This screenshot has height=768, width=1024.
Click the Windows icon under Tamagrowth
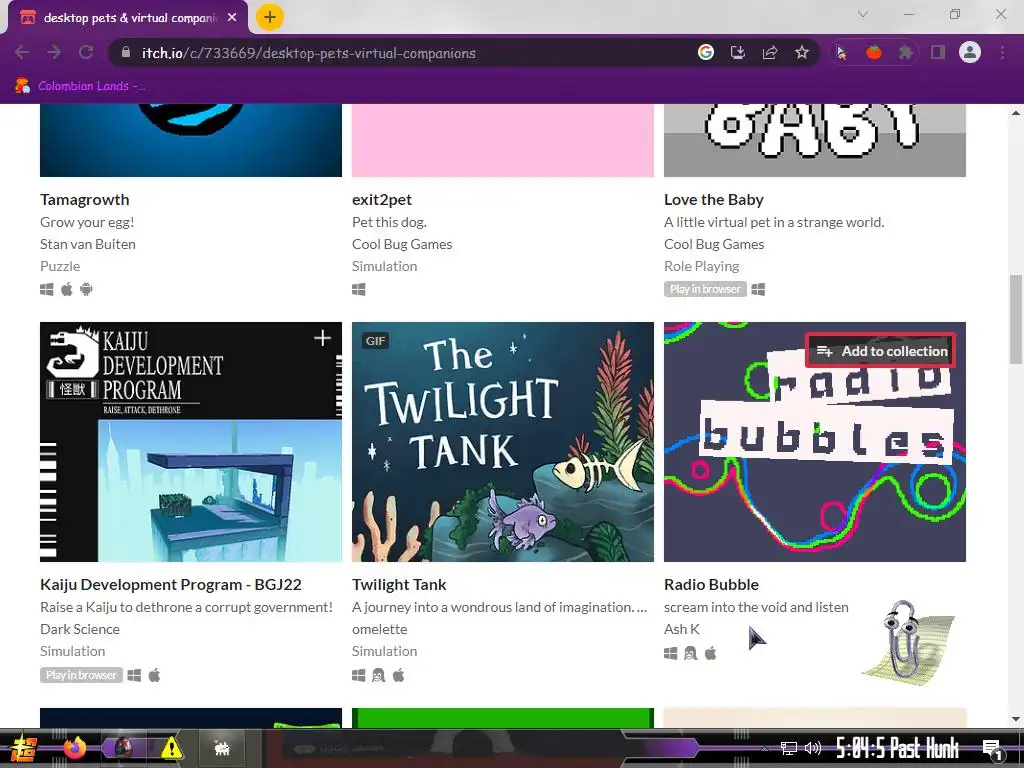[x=46, y=289]
